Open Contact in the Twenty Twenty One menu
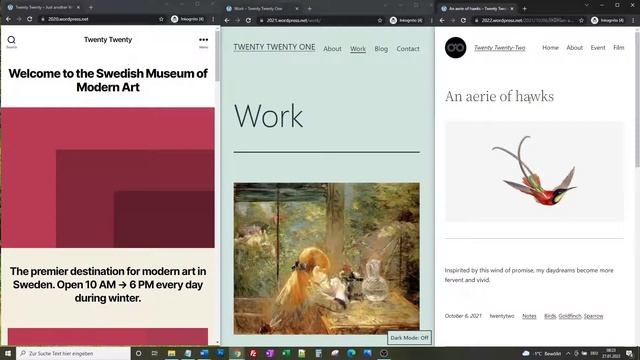640x360 pixels. [408, 49]
